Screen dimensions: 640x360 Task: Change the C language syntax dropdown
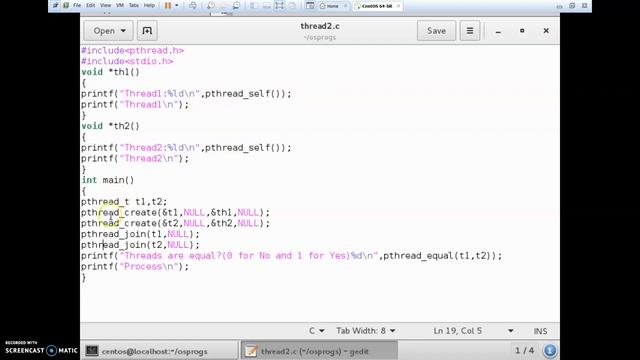(x=316, y=331)
